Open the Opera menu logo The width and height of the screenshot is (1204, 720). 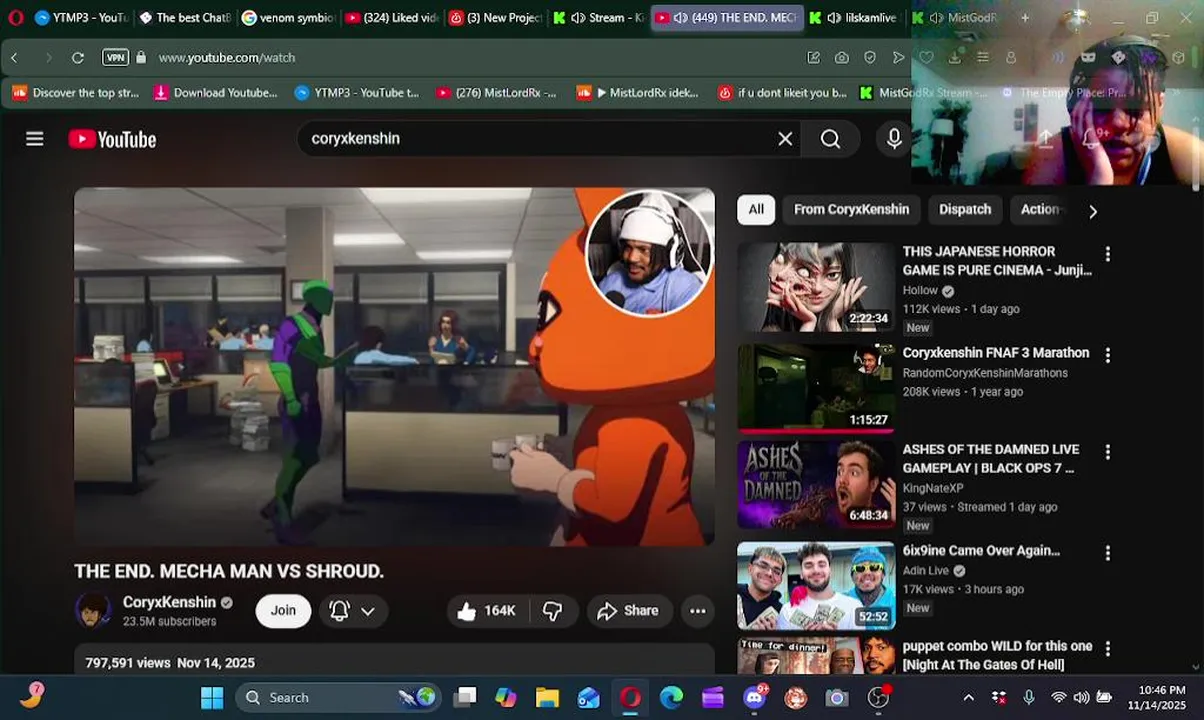click(x=15, y=17)
